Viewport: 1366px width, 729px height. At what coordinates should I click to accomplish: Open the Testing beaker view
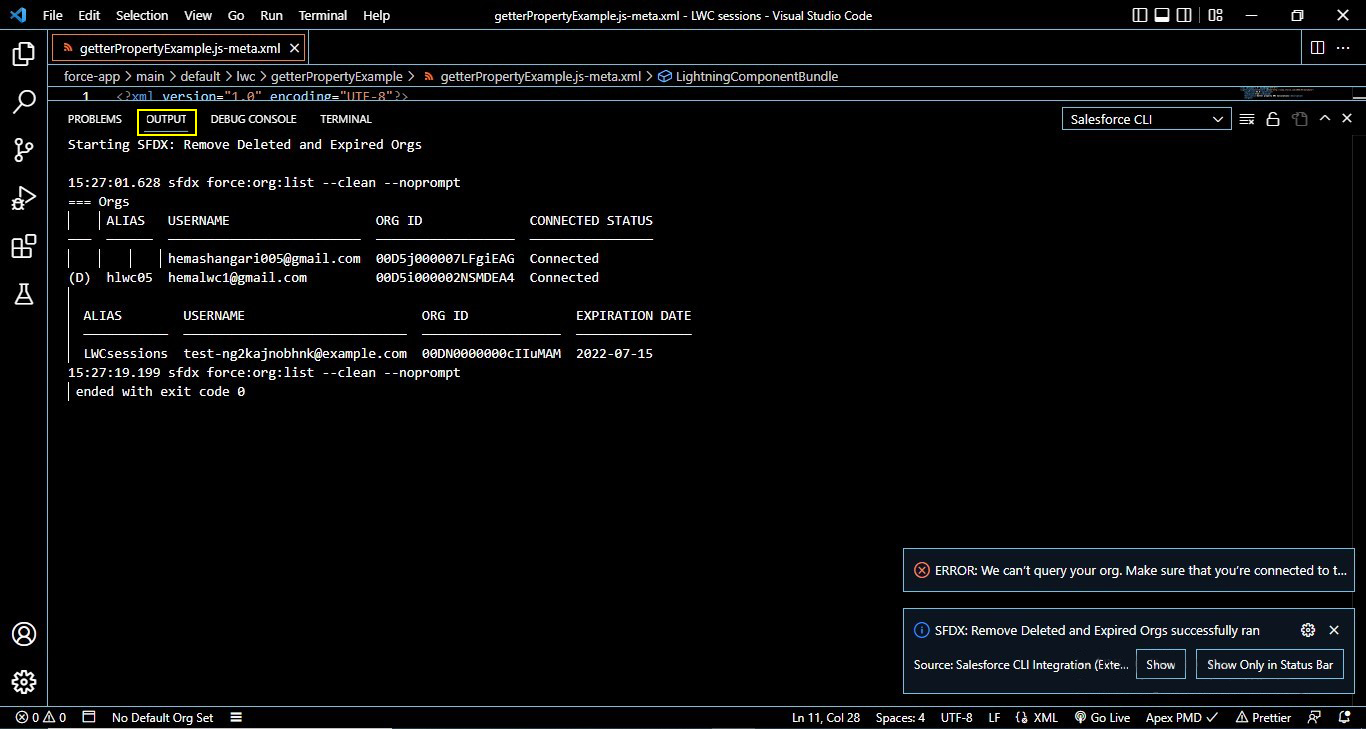(24, 293)
